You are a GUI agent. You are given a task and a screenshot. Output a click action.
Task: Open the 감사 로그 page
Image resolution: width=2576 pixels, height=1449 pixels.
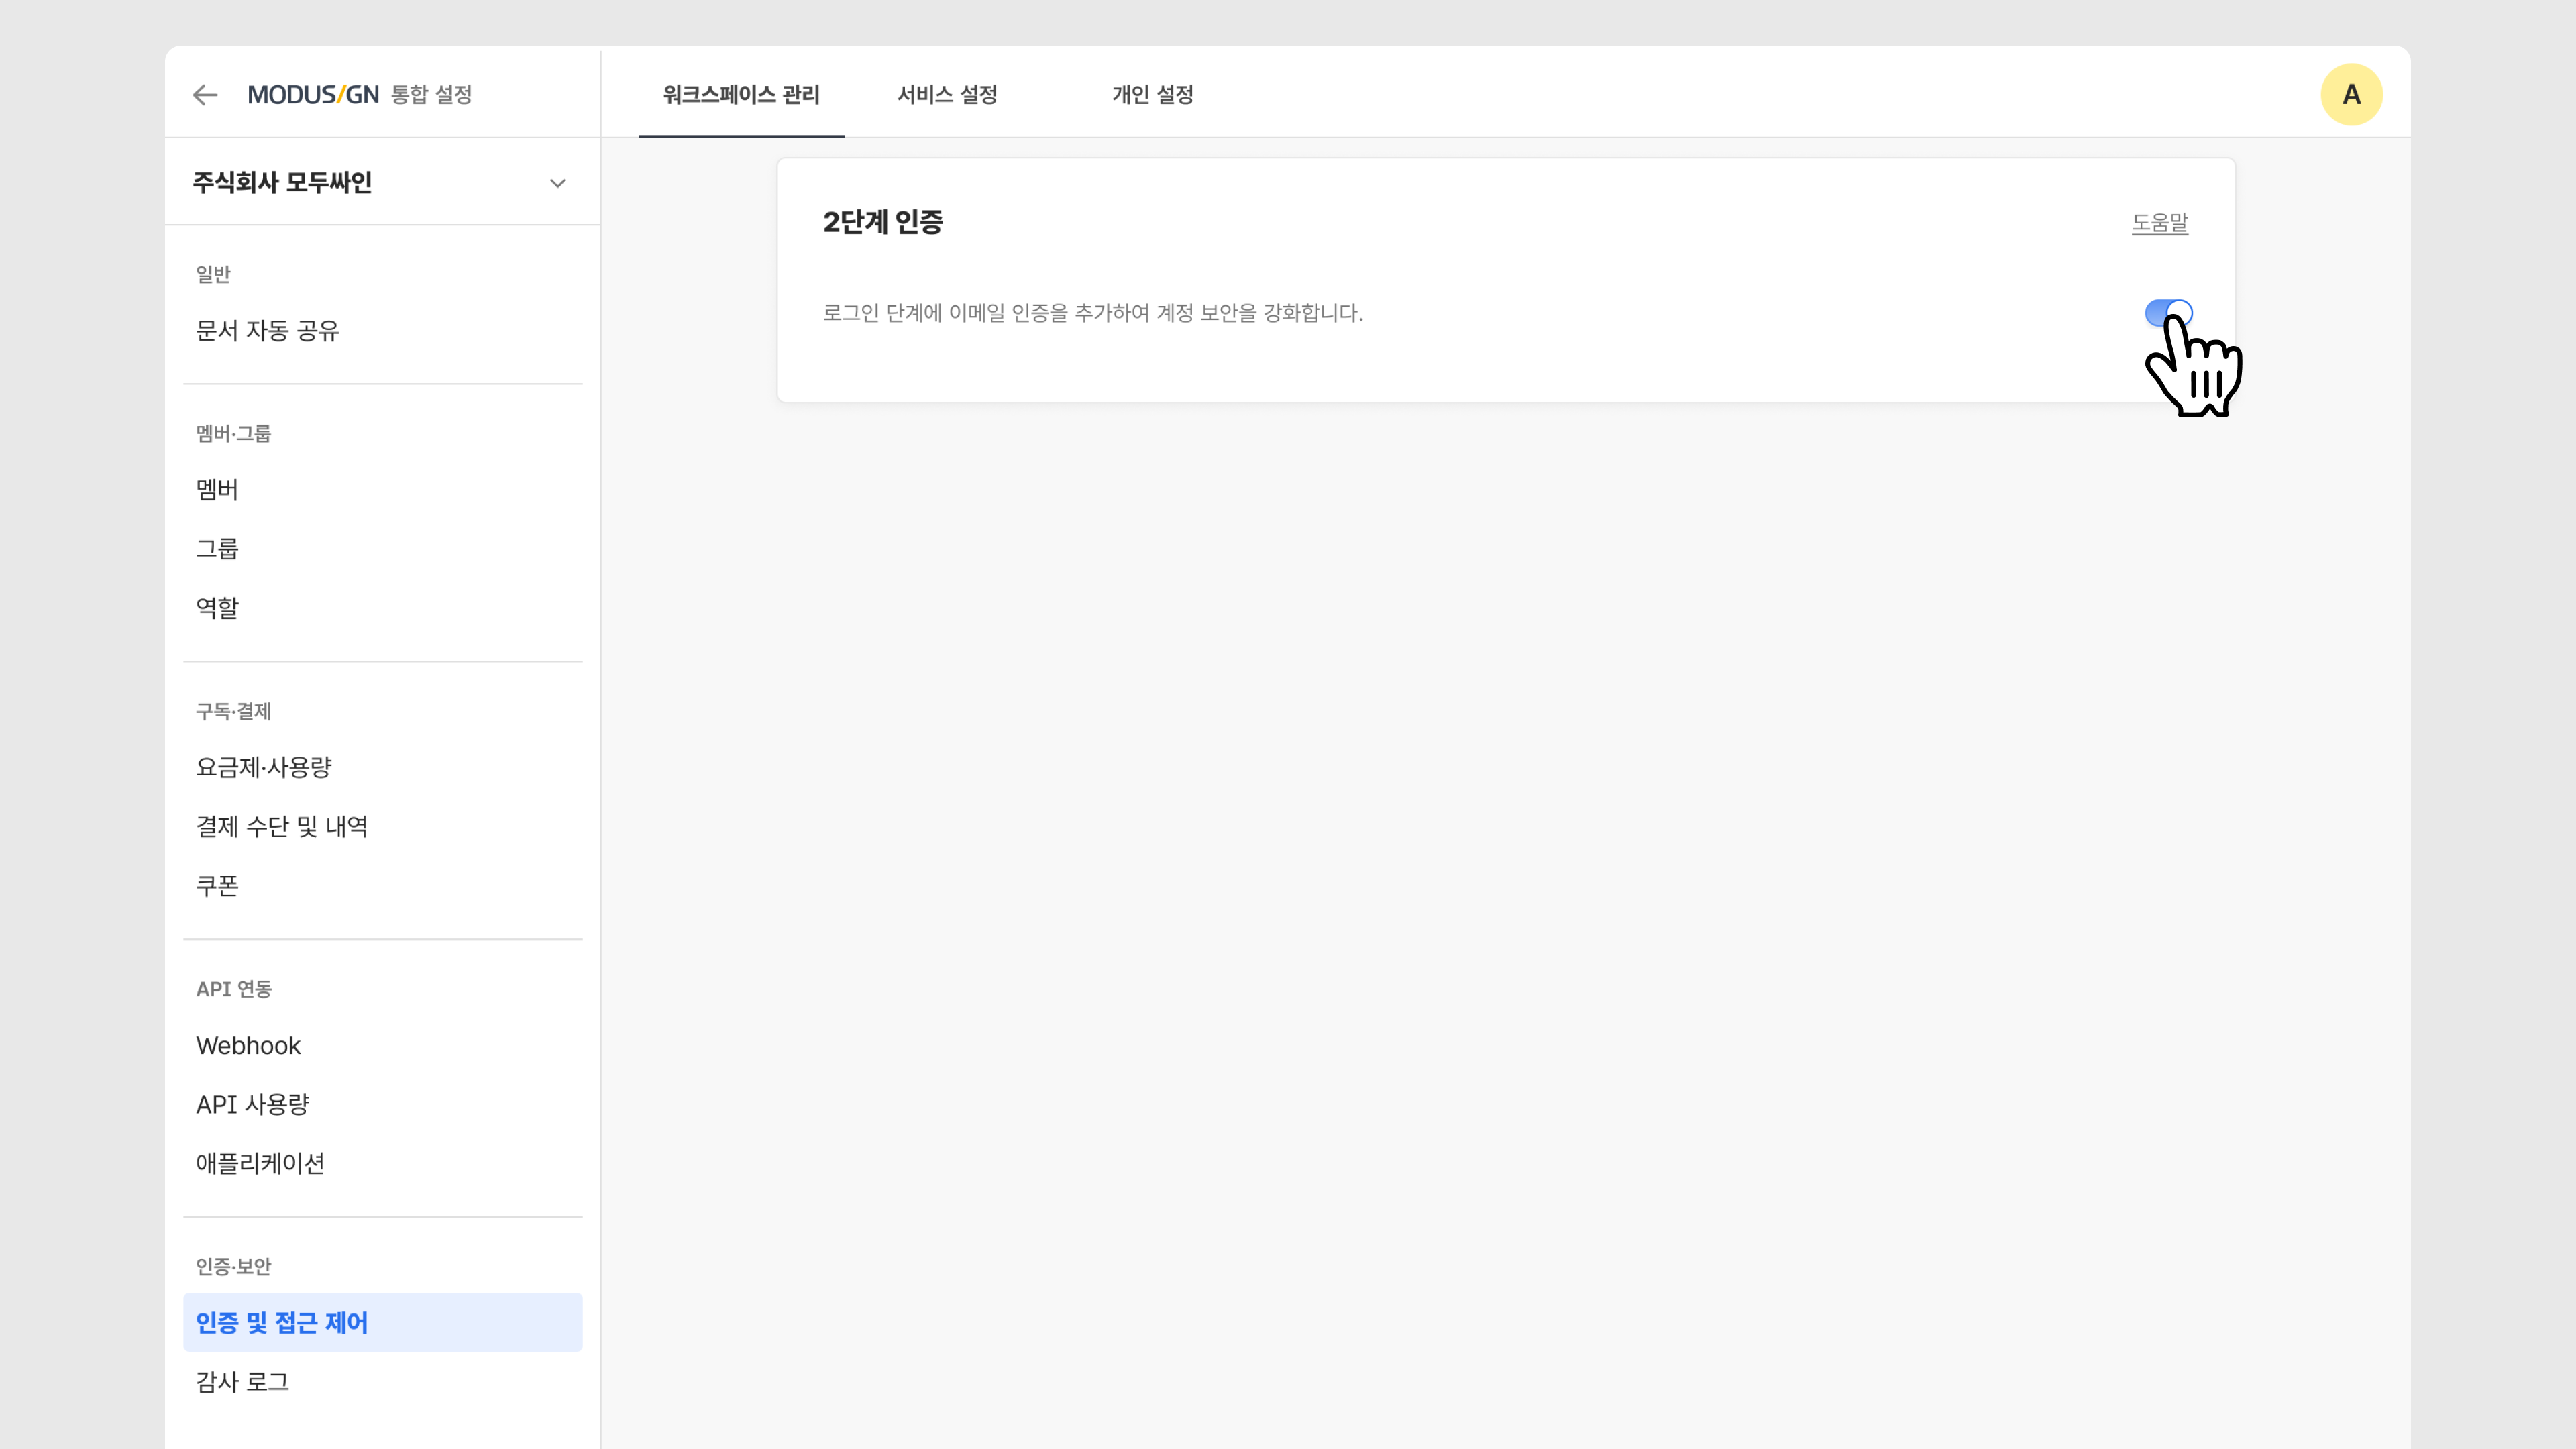(x=242, y=1382)
